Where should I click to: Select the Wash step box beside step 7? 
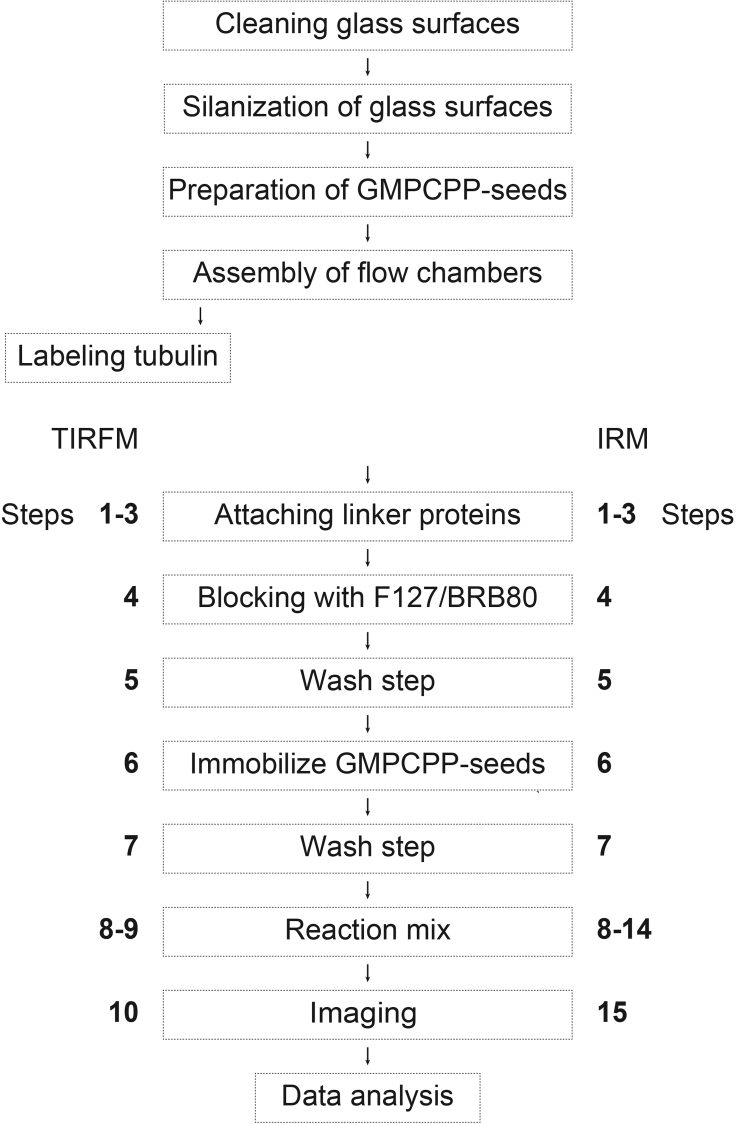368,847
